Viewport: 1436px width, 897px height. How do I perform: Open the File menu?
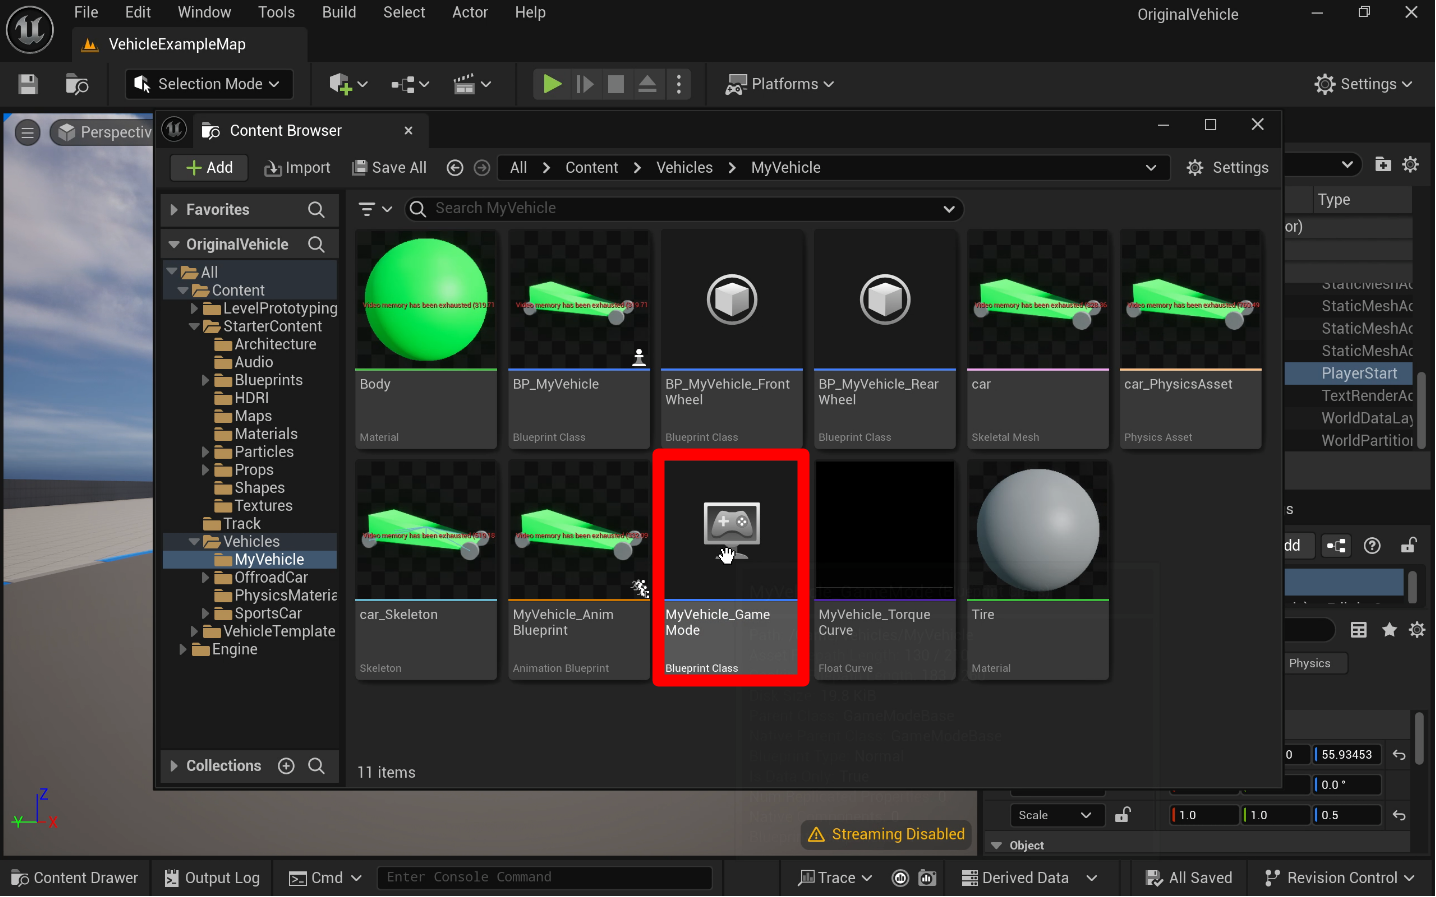pyautogui.click(x=86, y=12)
